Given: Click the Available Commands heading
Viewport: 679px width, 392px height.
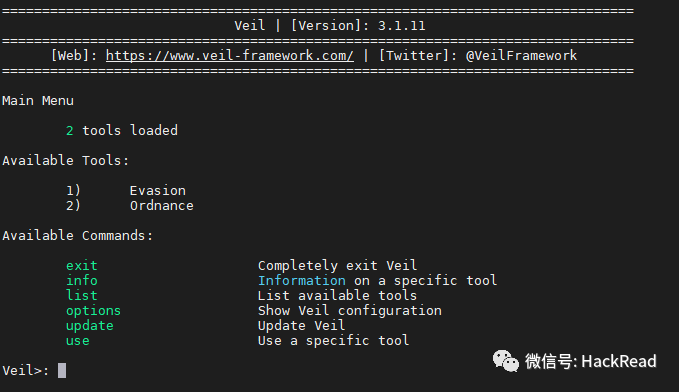Looking at the screenshot, I should (x=78, y=236).
